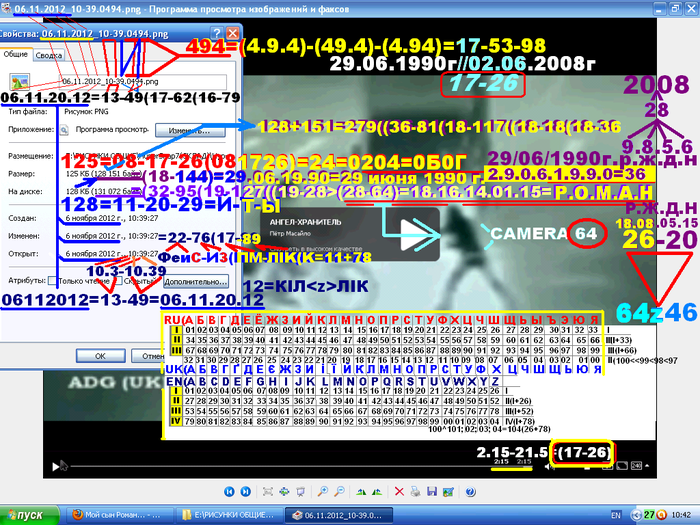Click the Создан date '6 ноября 2012 г., 10:39:27'
The image size is (700, 525).
[112, 218]
